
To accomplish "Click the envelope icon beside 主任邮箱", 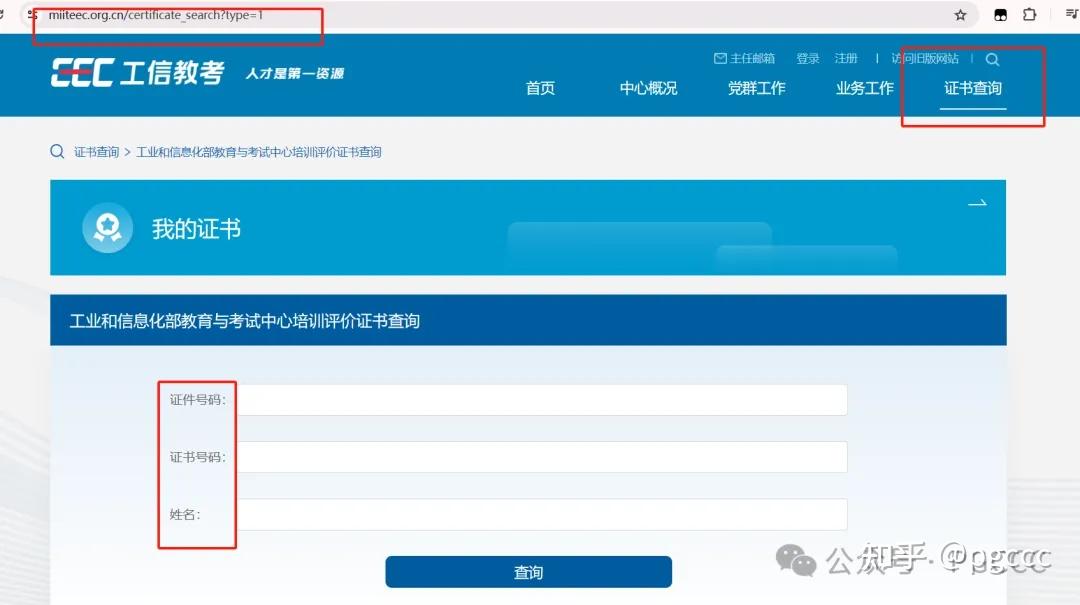I will click(721, 58).
